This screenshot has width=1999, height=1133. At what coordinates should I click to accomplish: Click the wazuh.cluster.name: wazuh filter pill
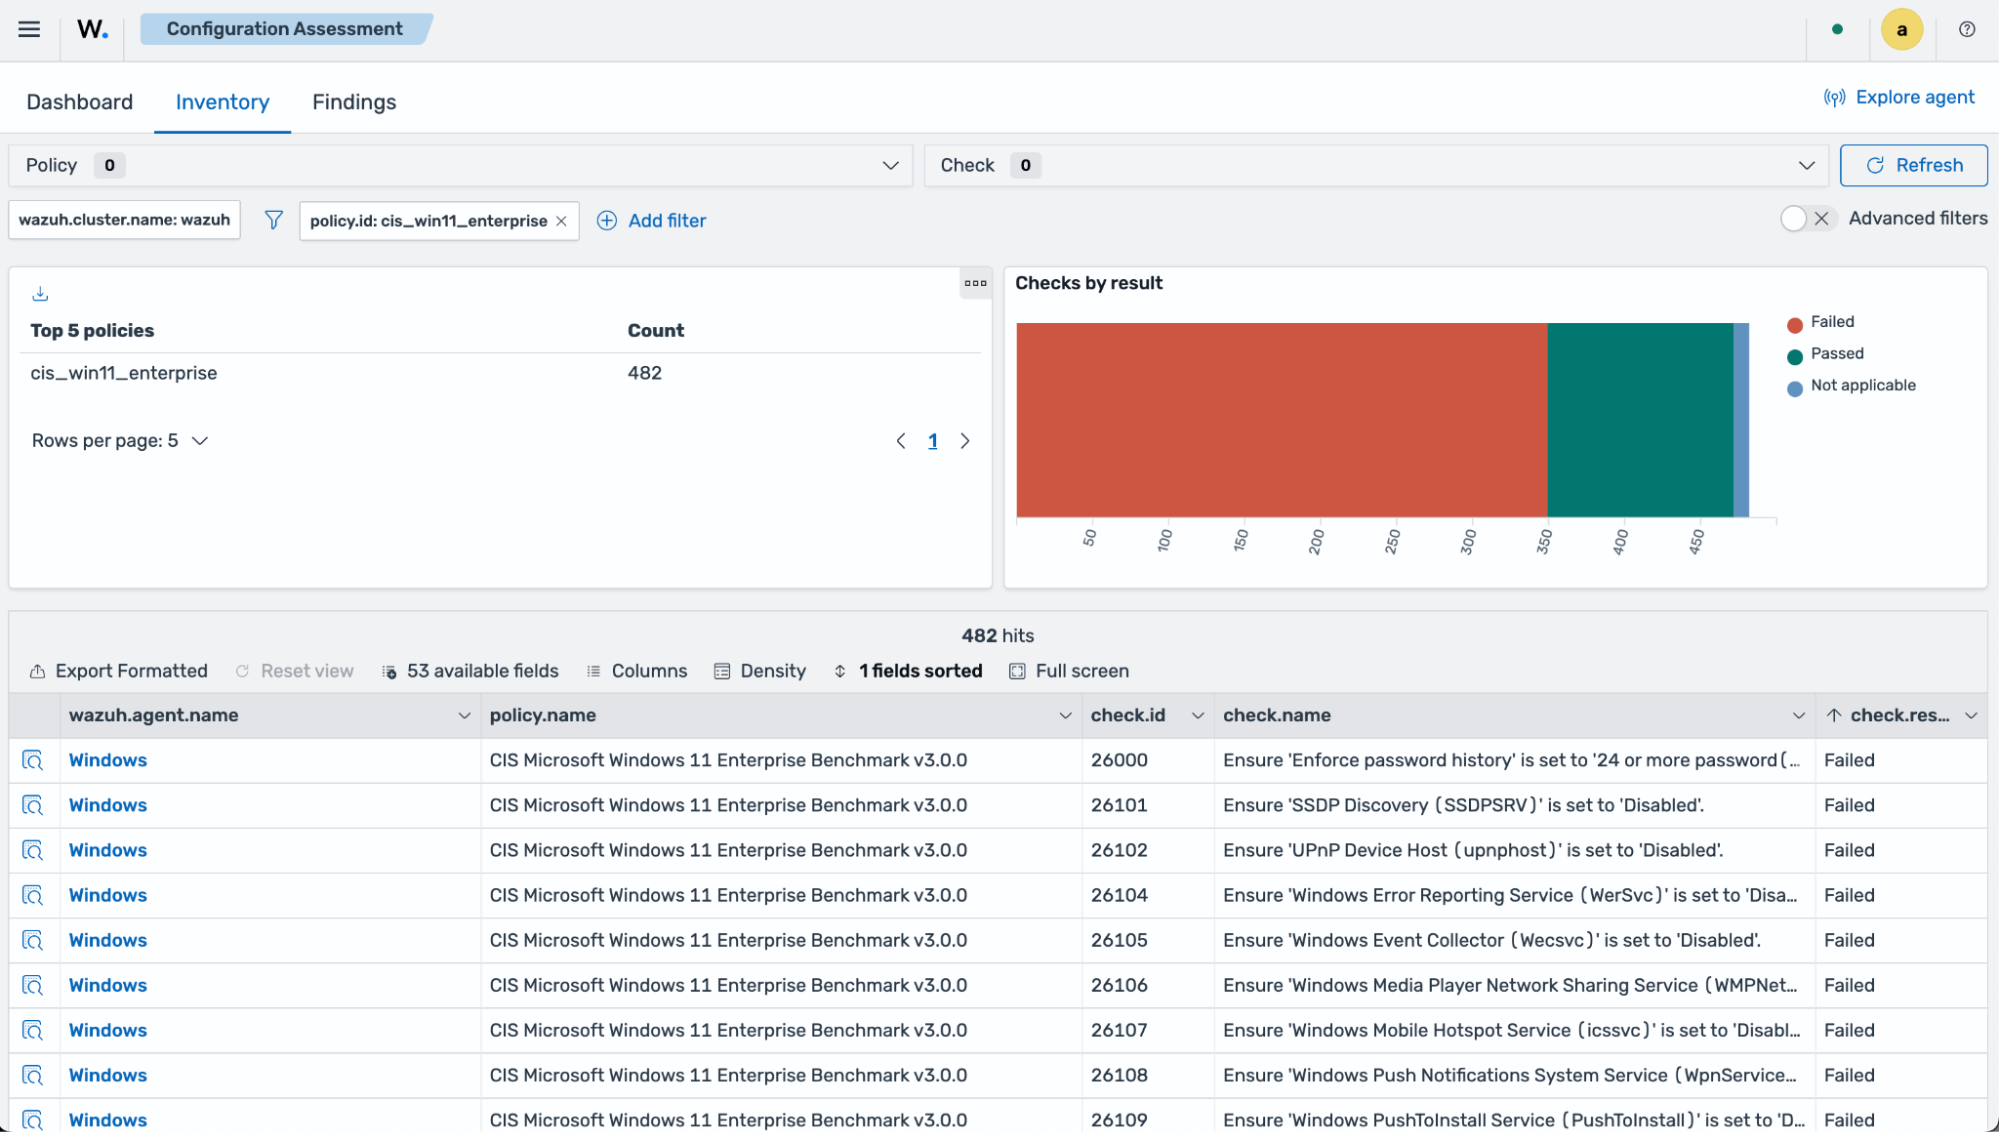(124, 220)
